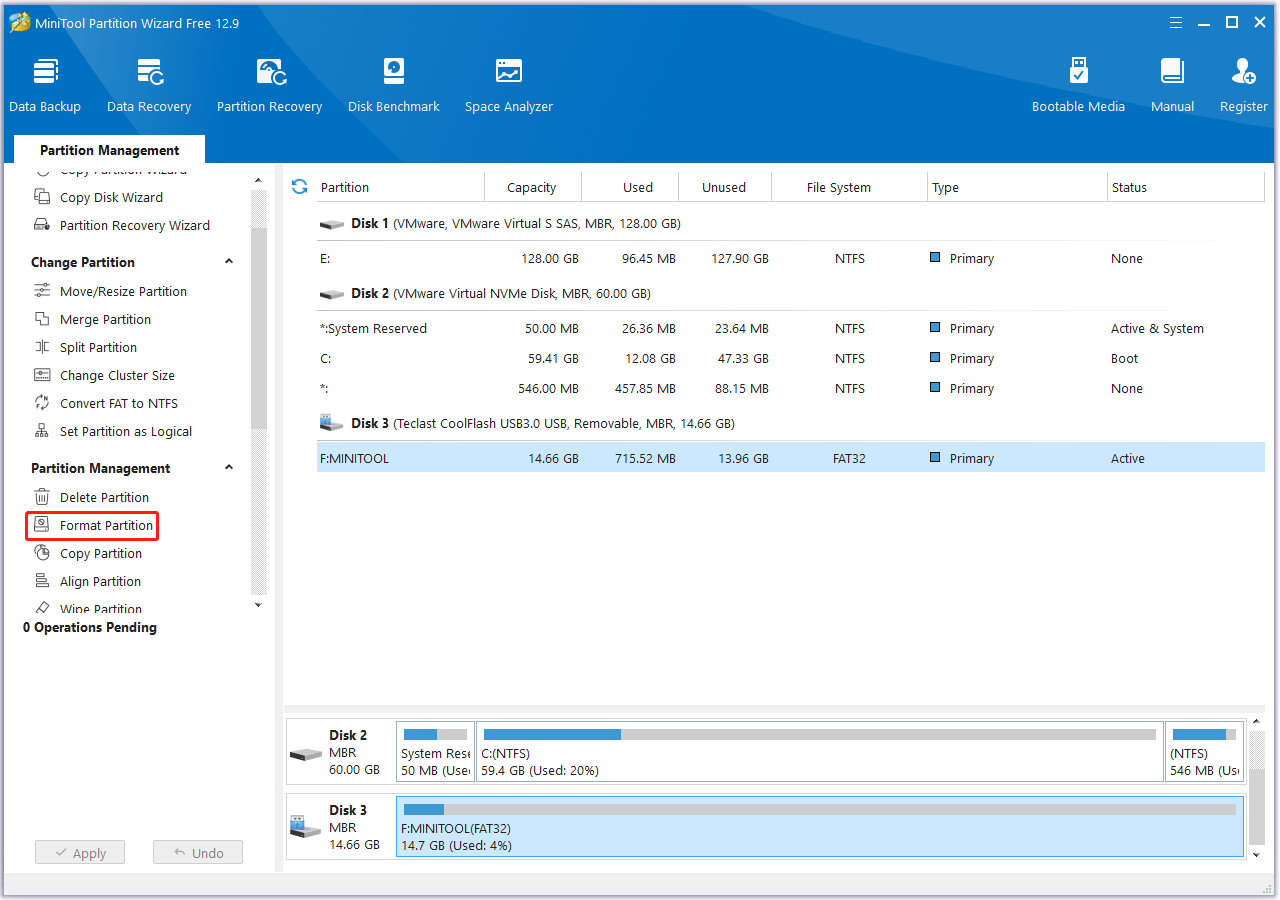
Task: Click the Register icon
Action: pyautogui.click(x=1242, y=82)
